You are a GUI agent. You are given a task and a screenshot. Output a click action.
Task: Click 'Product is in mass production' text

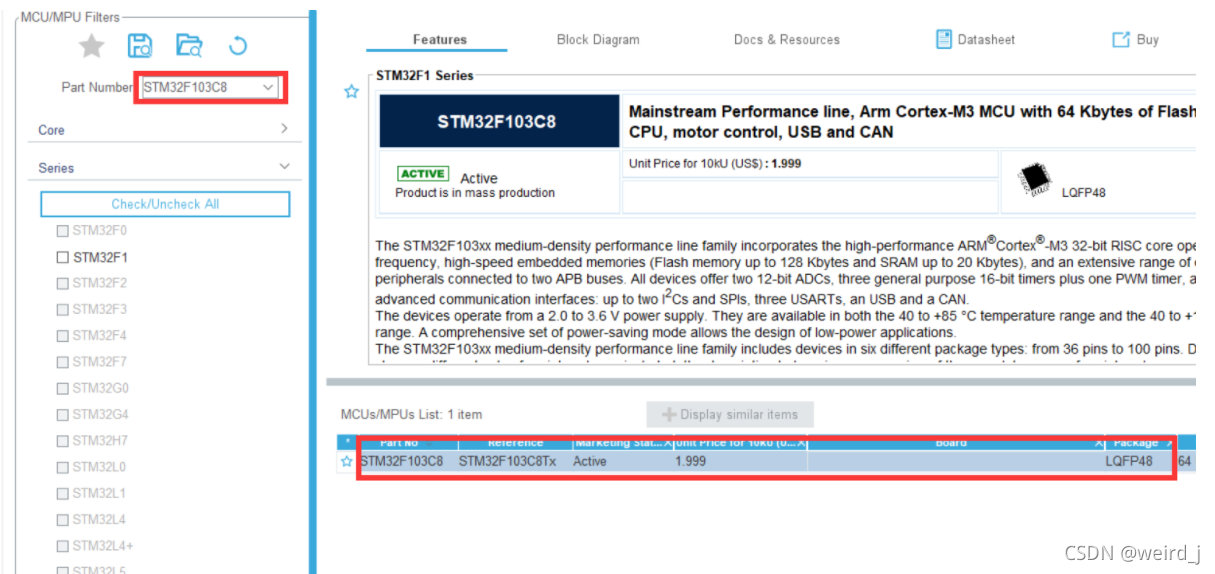coord(475,193)
